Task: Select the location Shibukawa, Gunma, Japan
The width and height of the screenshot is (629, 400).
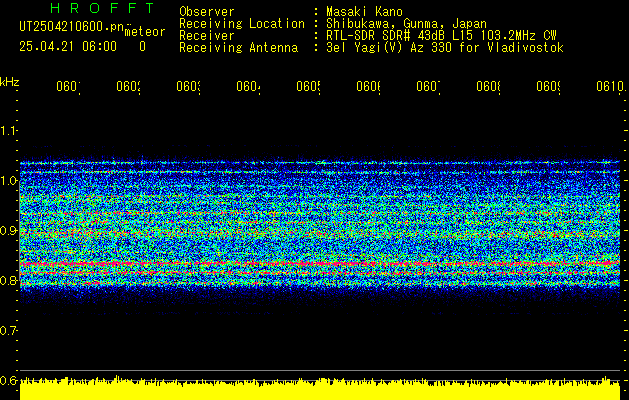Action: 406,24
